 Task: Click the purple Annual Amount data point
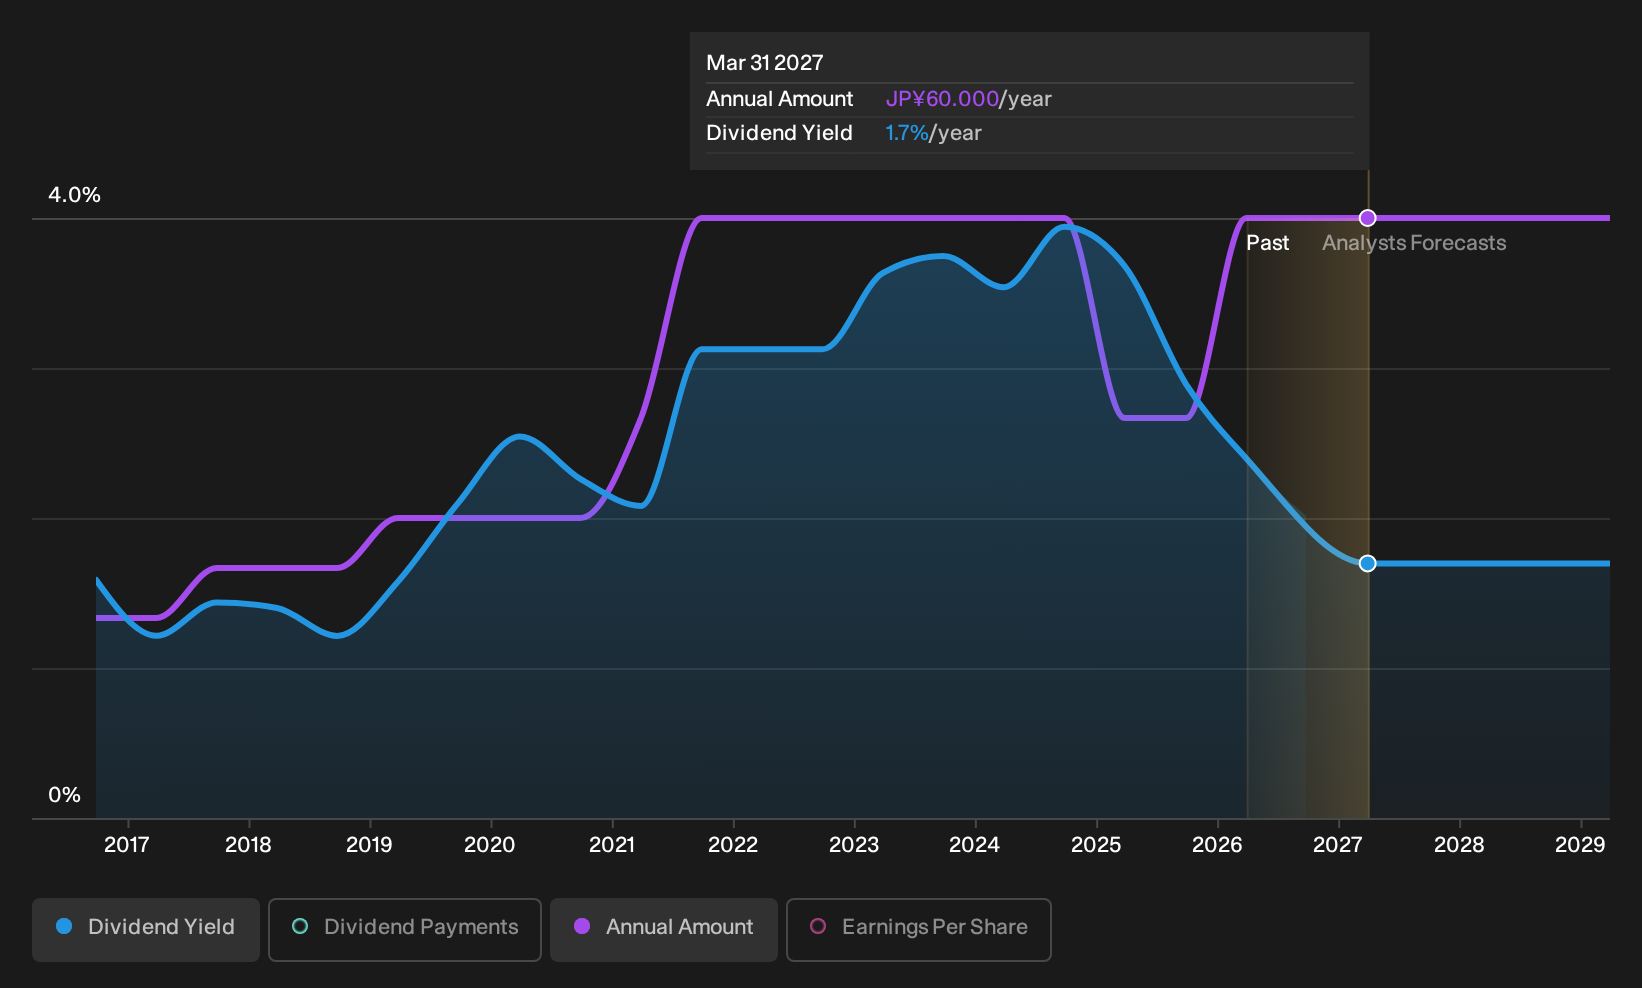1368,218
